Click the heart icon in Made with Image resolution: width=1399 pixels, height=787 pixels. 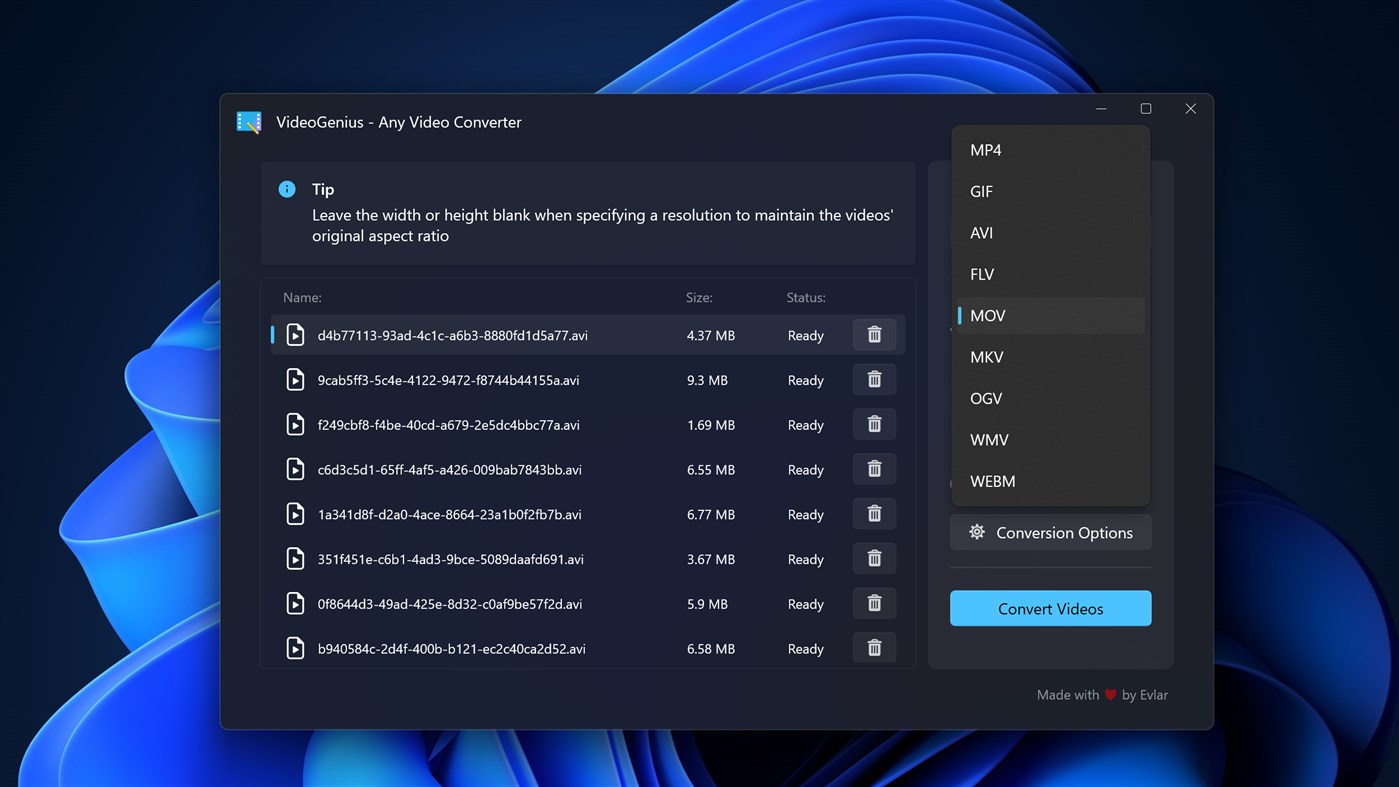[1109, 694]
